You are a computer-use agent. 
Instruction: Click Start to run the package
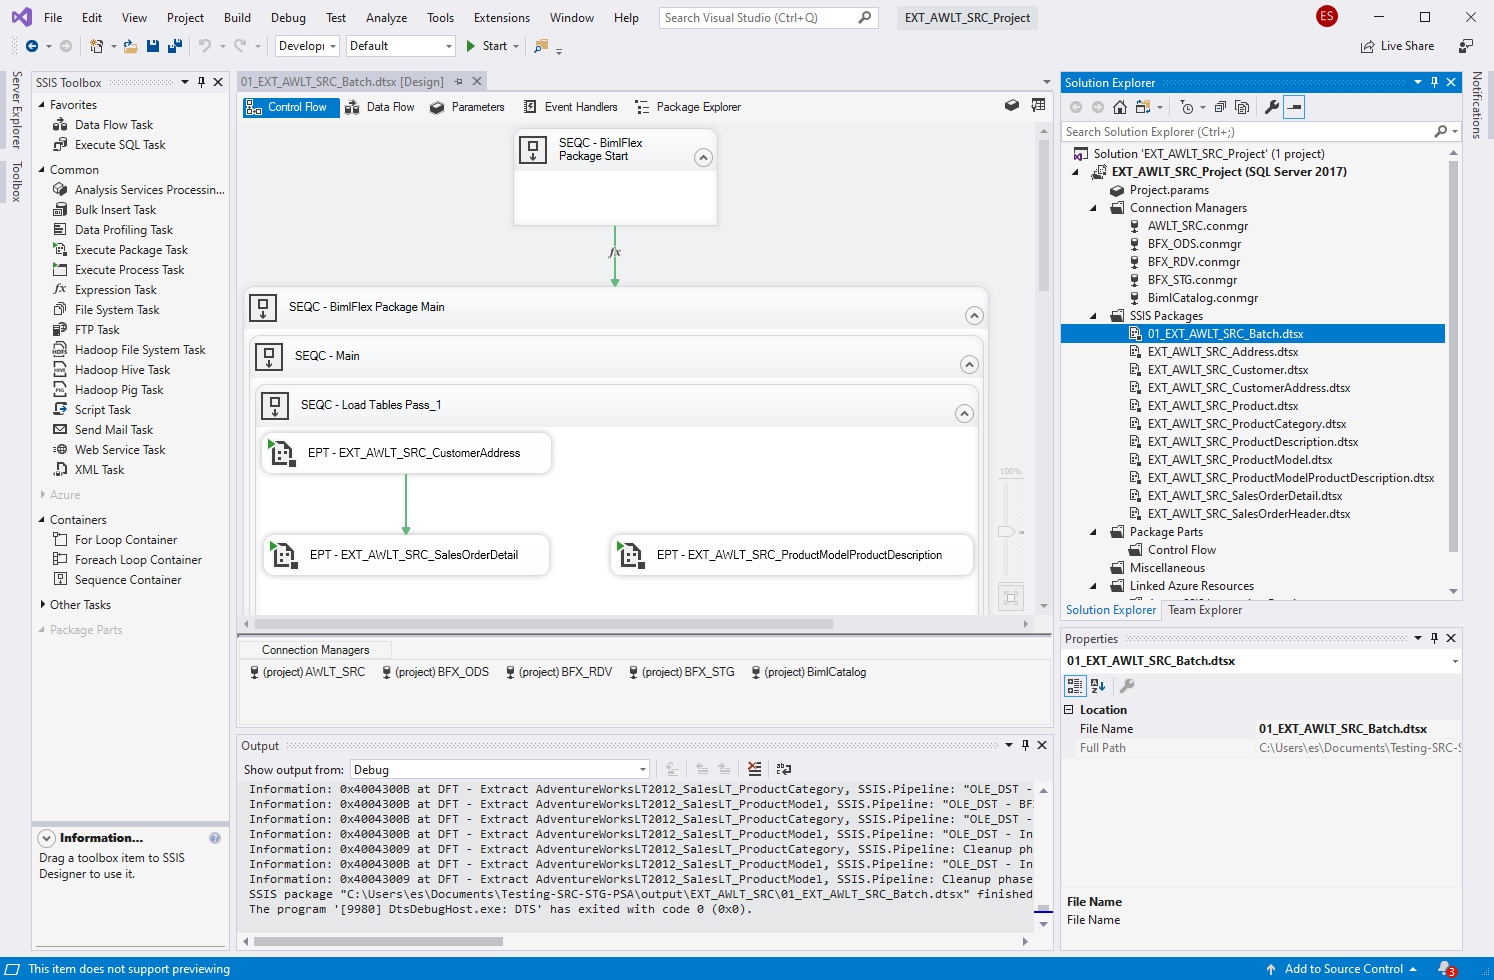tap(491, 45)
